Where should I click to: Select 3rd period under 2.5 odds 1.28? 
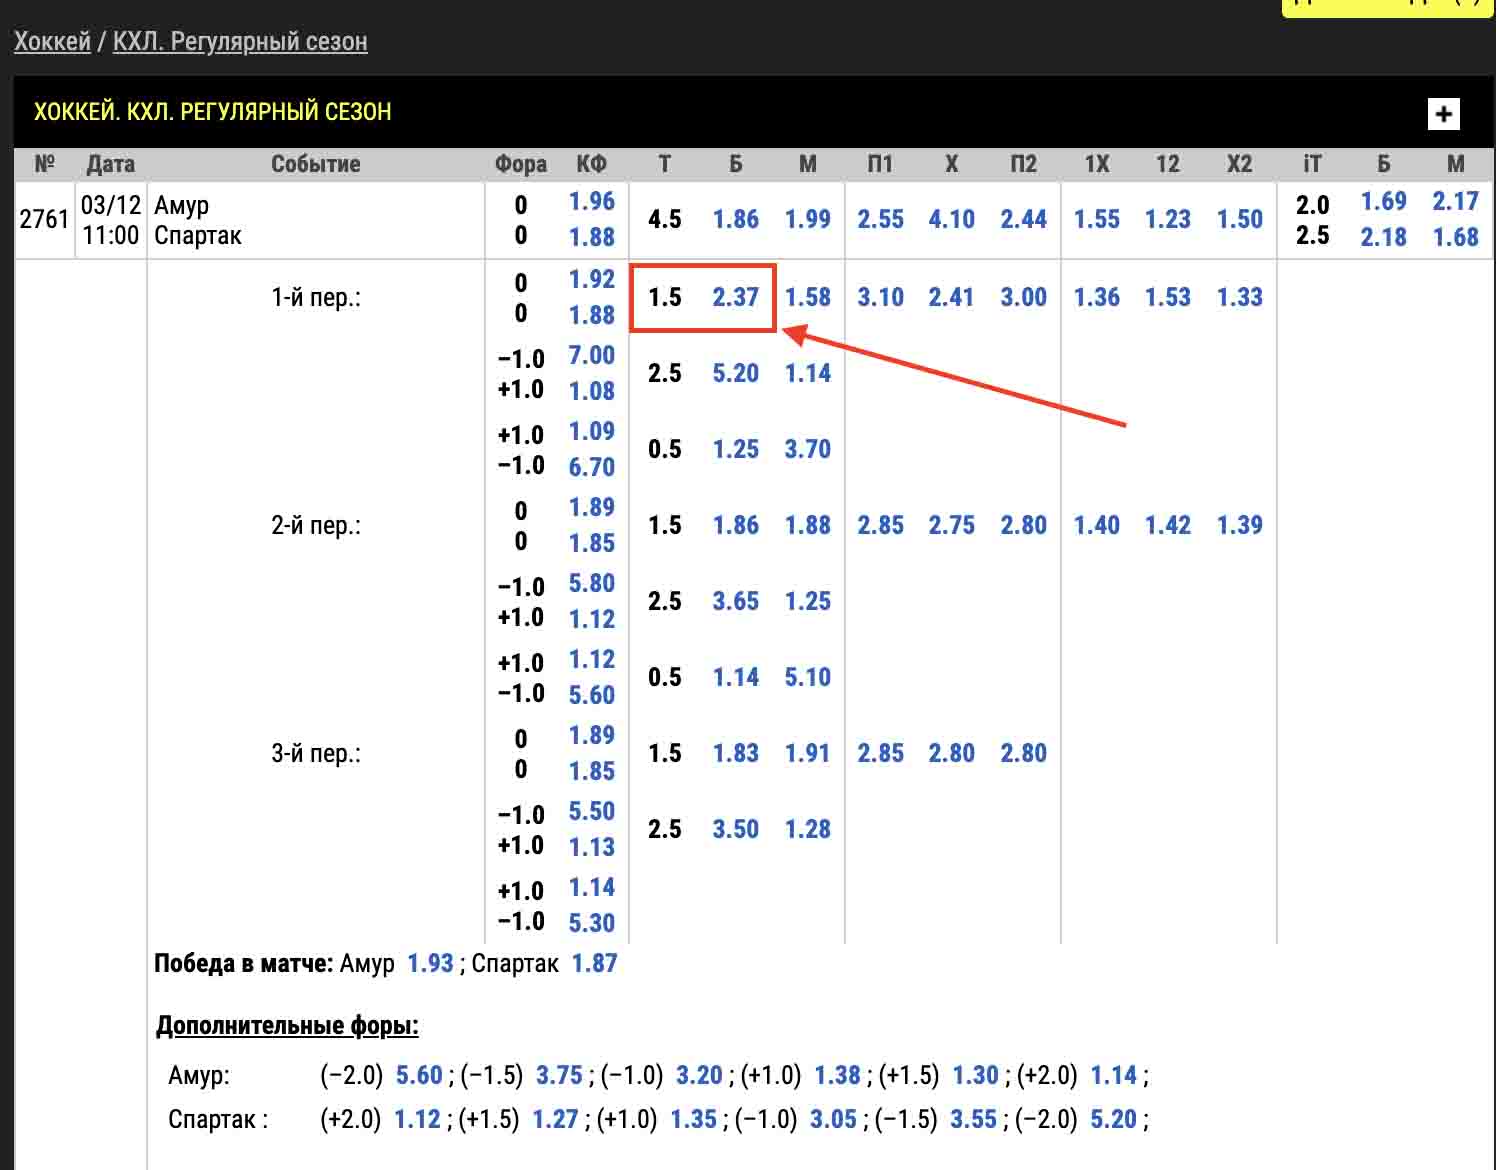click(808, 829)
